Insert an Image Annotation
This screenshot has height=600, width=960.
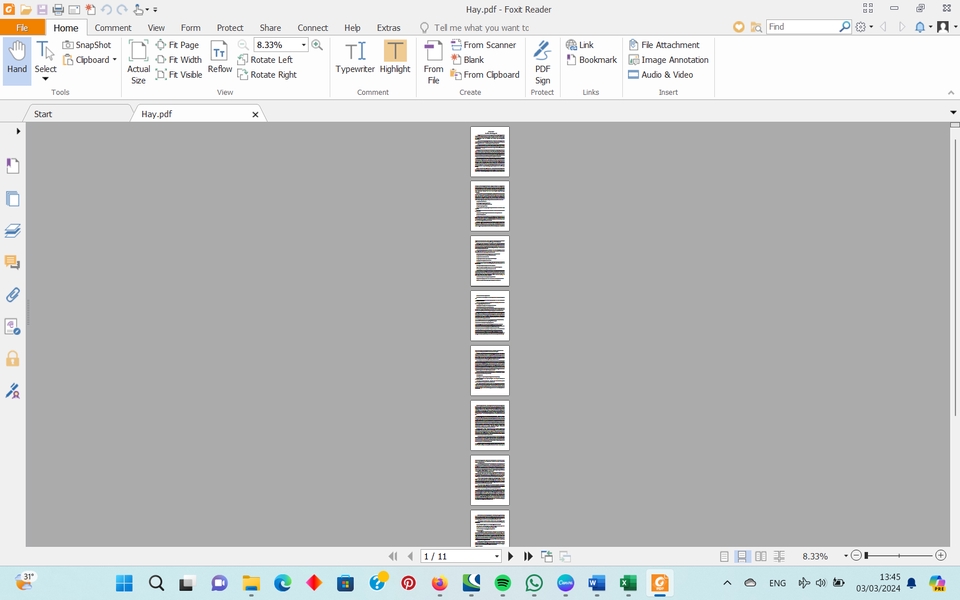click(669, 59)
